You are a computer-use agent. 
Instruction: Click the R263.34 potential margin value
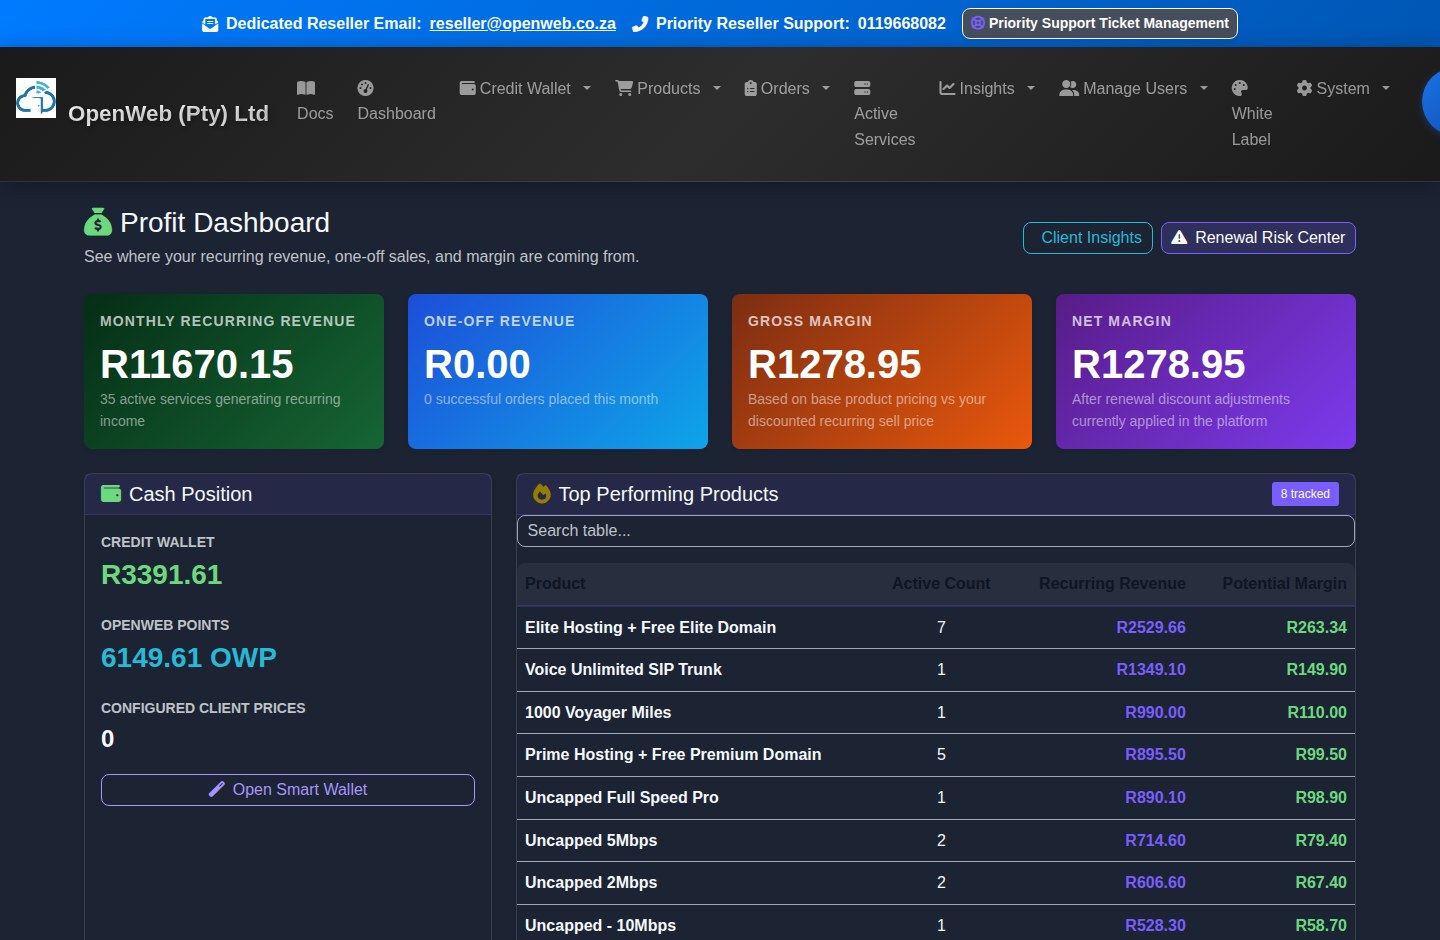click(x=1316, y=627)
